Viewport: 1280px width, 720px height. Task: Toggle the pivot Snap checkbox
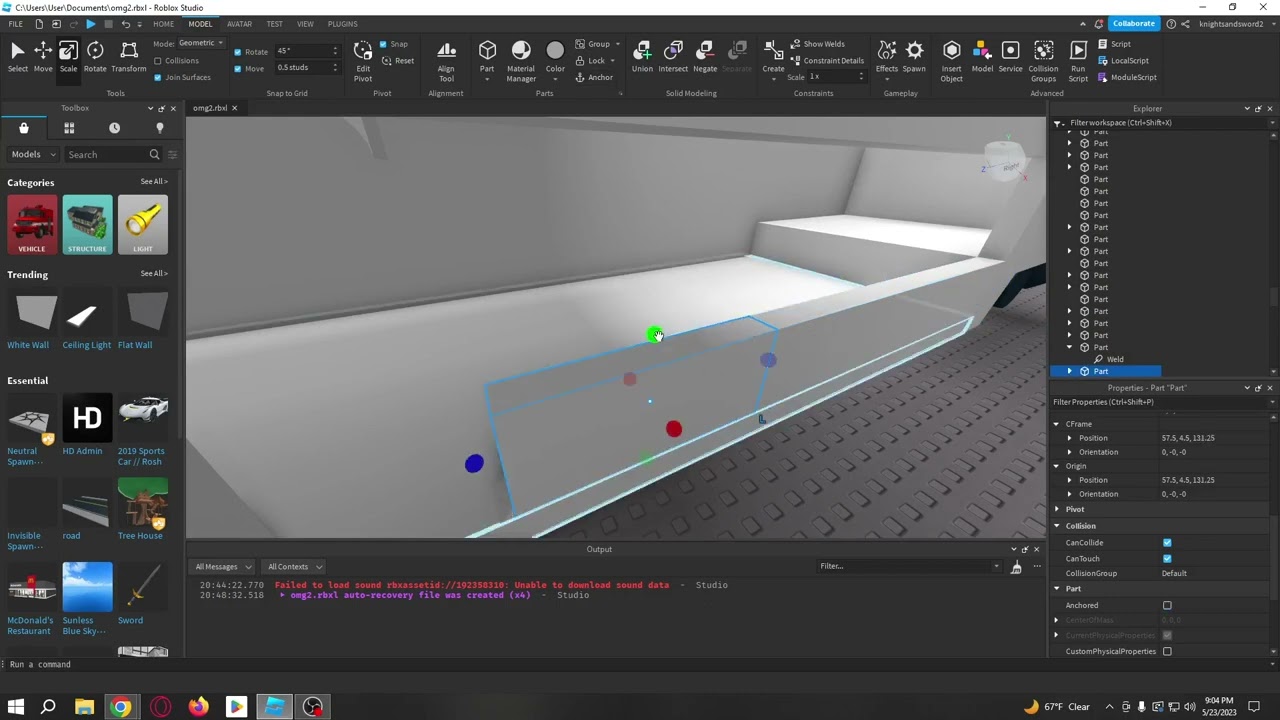tap(383, 44)
